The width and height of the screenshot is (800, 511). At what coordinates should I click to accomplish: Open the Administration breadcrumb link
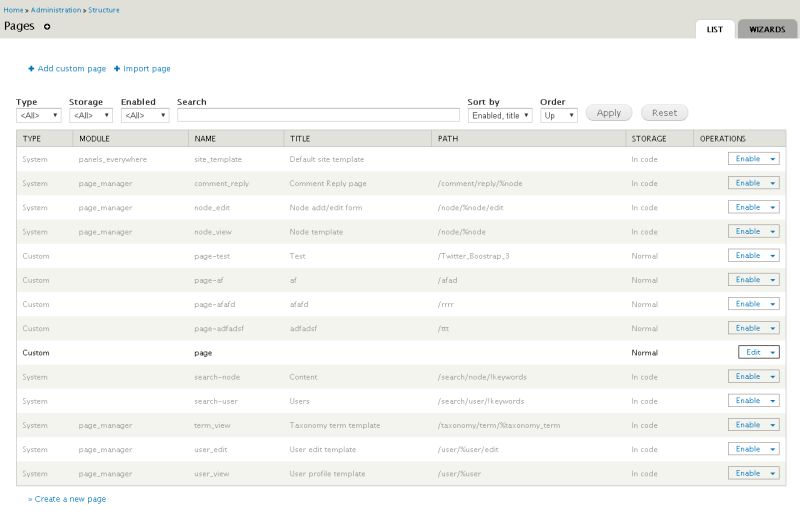point(56,10)
